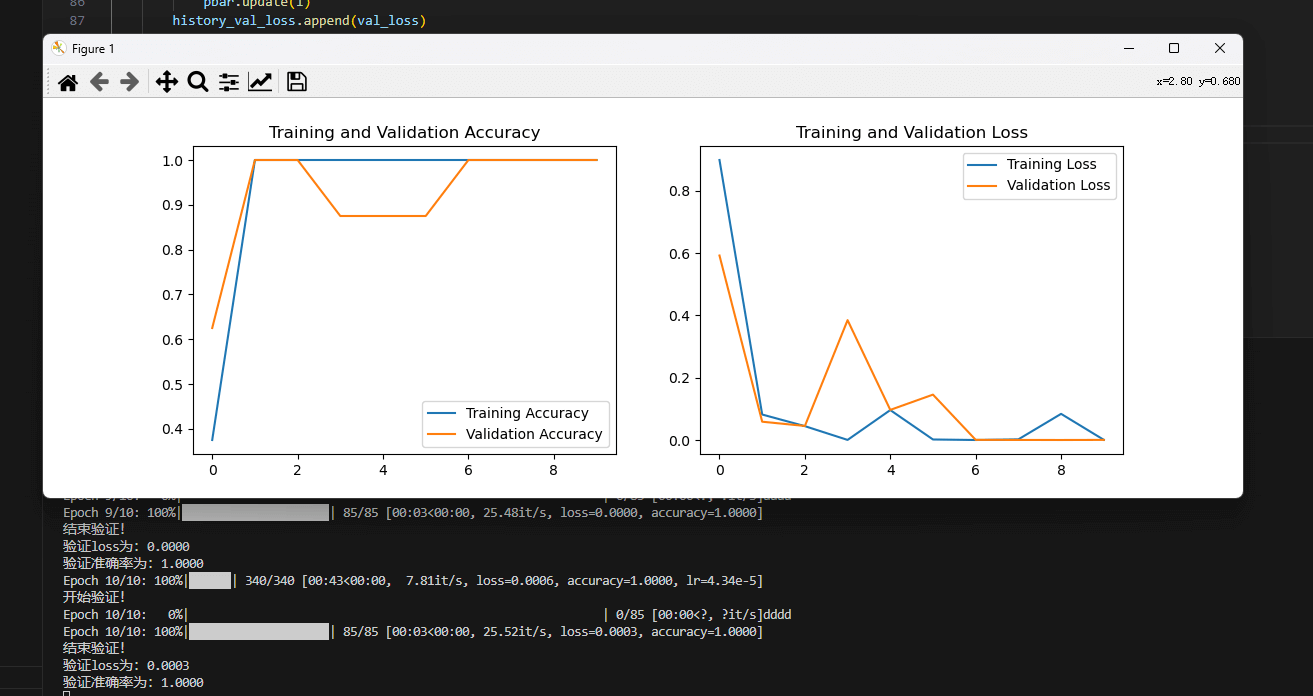Go back to previous view using left arrow

99,82
